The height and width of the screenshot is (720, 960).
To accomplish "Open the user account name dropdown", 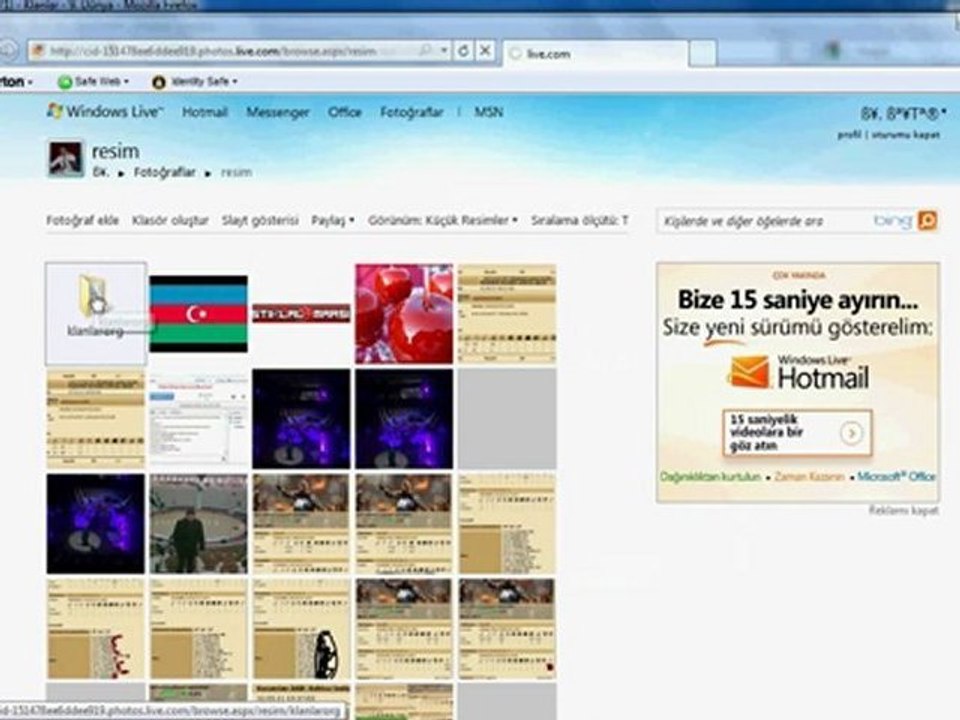I will [904, 113].
